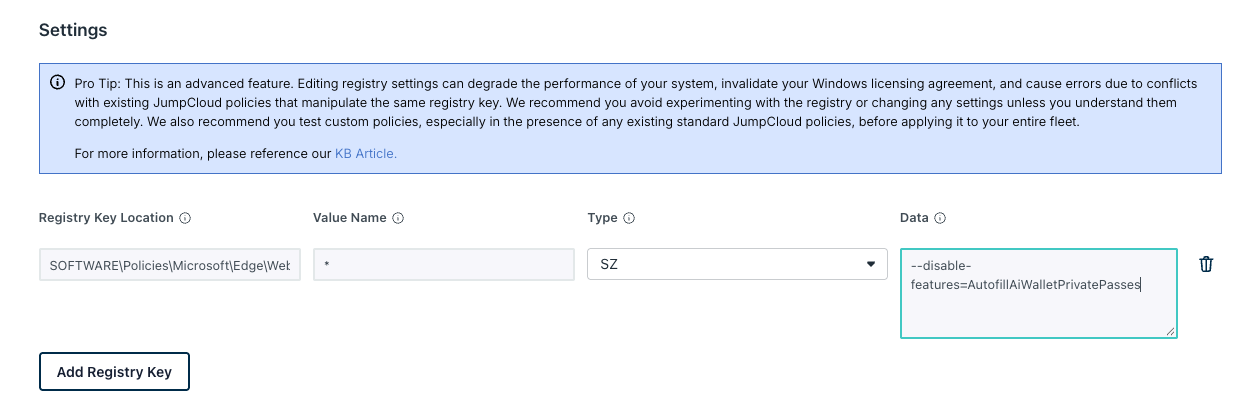Click the Type label text
Screen dimensions: 1238x399
point(602,218)
